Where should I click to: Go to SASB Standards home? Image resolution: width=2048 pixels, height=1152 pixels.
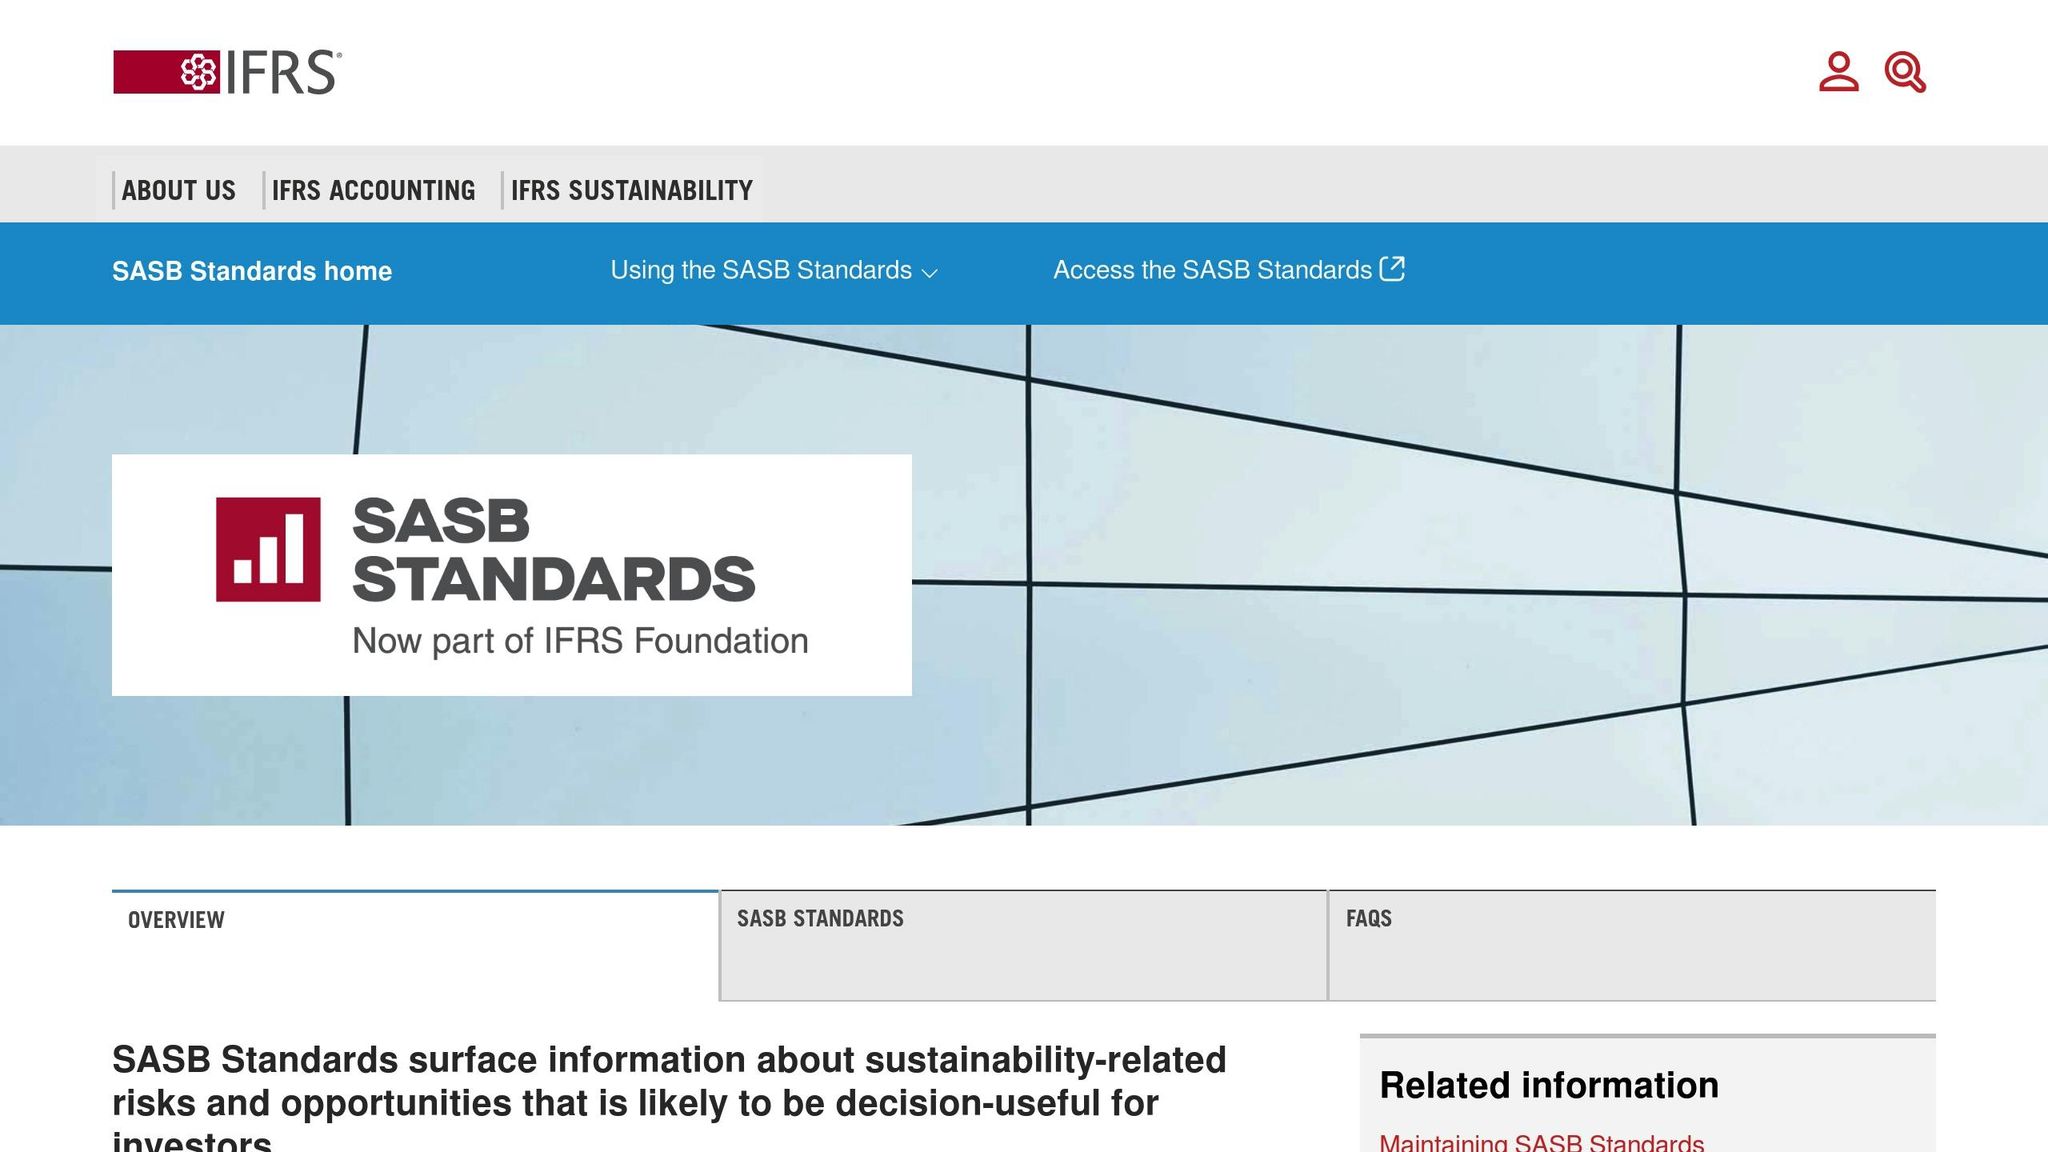point(251,271)
